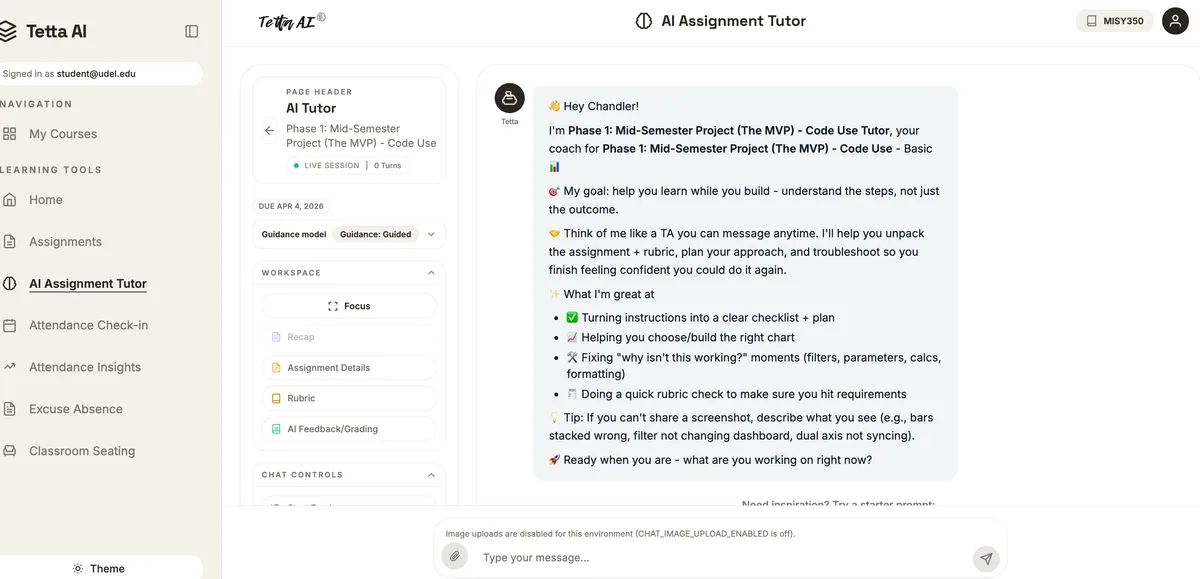Click the attachment paperclip icon
The height and width of the screenshot is (579, 1200).
pos(455,557)
